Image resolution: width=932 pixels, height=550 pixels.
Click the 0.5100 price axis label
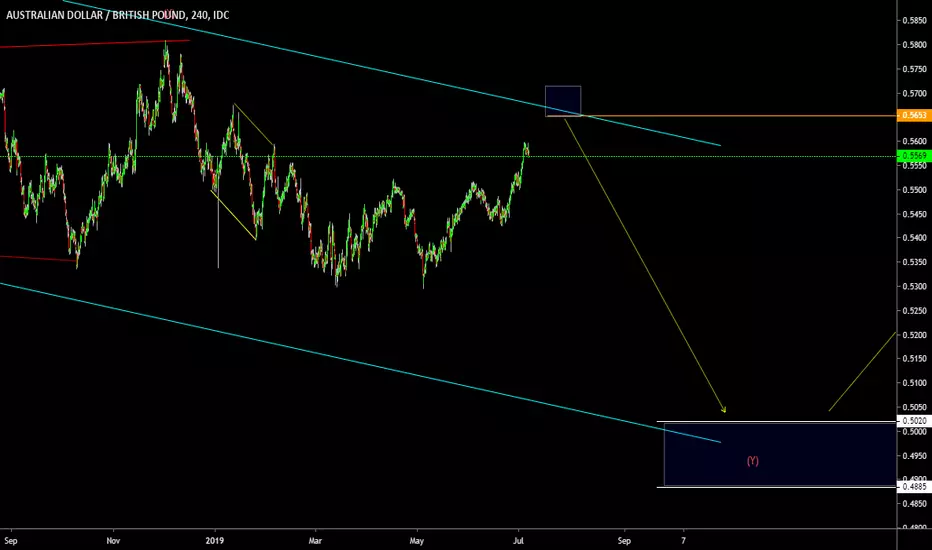coord(914,383)
